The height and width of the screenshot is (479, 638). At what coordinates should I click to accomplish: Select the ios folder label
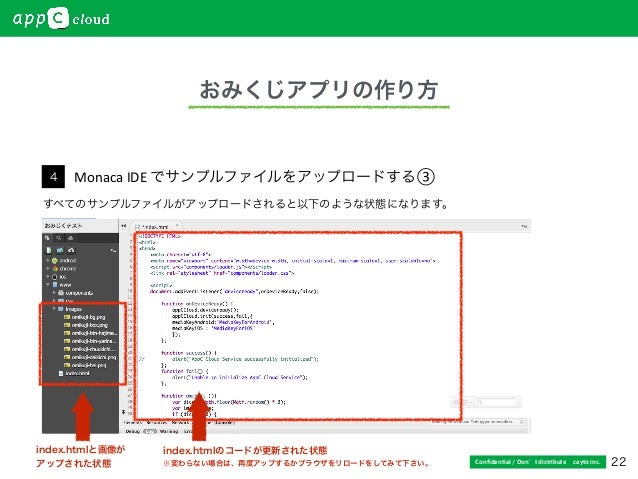[x=63, y=277]
